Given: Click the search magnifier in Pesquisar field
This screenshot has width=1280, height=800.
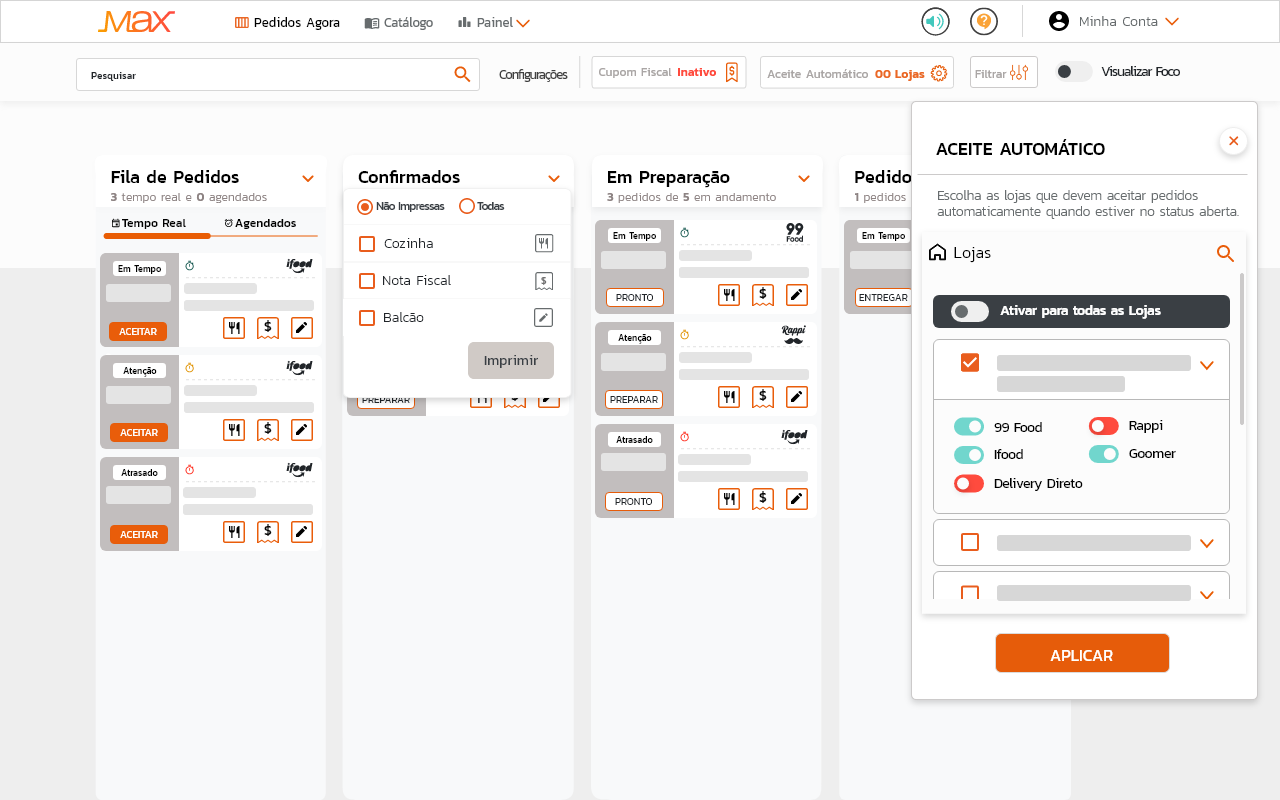Looking at the screenshot, I should pyautogui.click(x=462, y=74).
